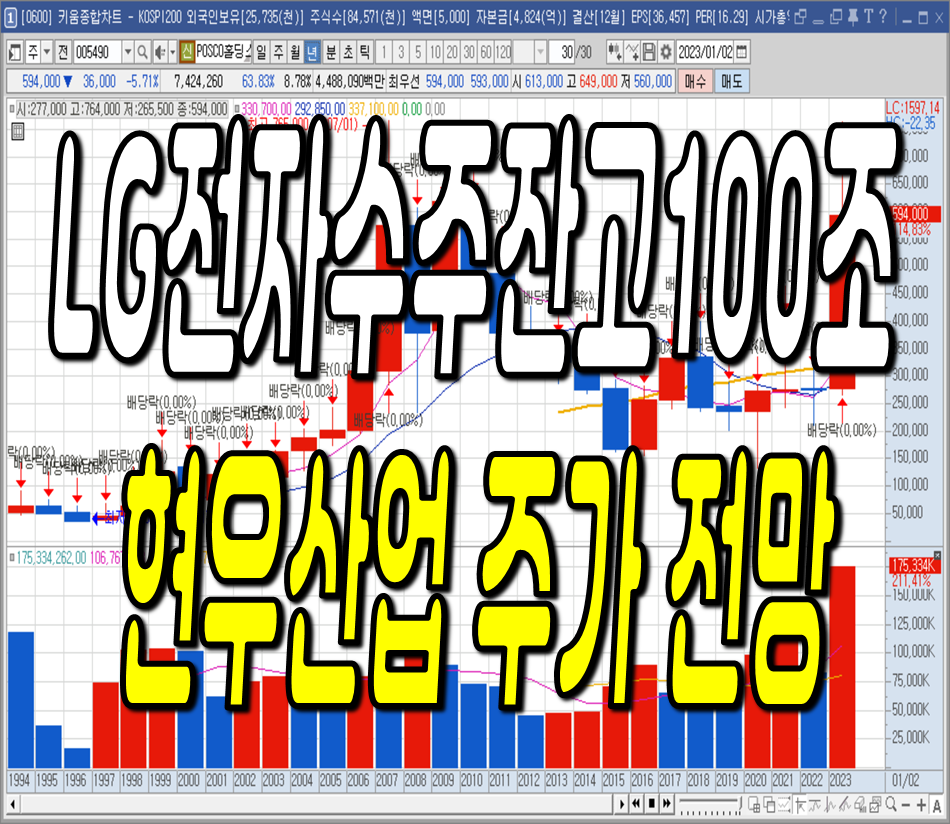Click the magnifier stock search icon
Image resolution: width=950 pixels, height=824 pixels.
point(142,53)
